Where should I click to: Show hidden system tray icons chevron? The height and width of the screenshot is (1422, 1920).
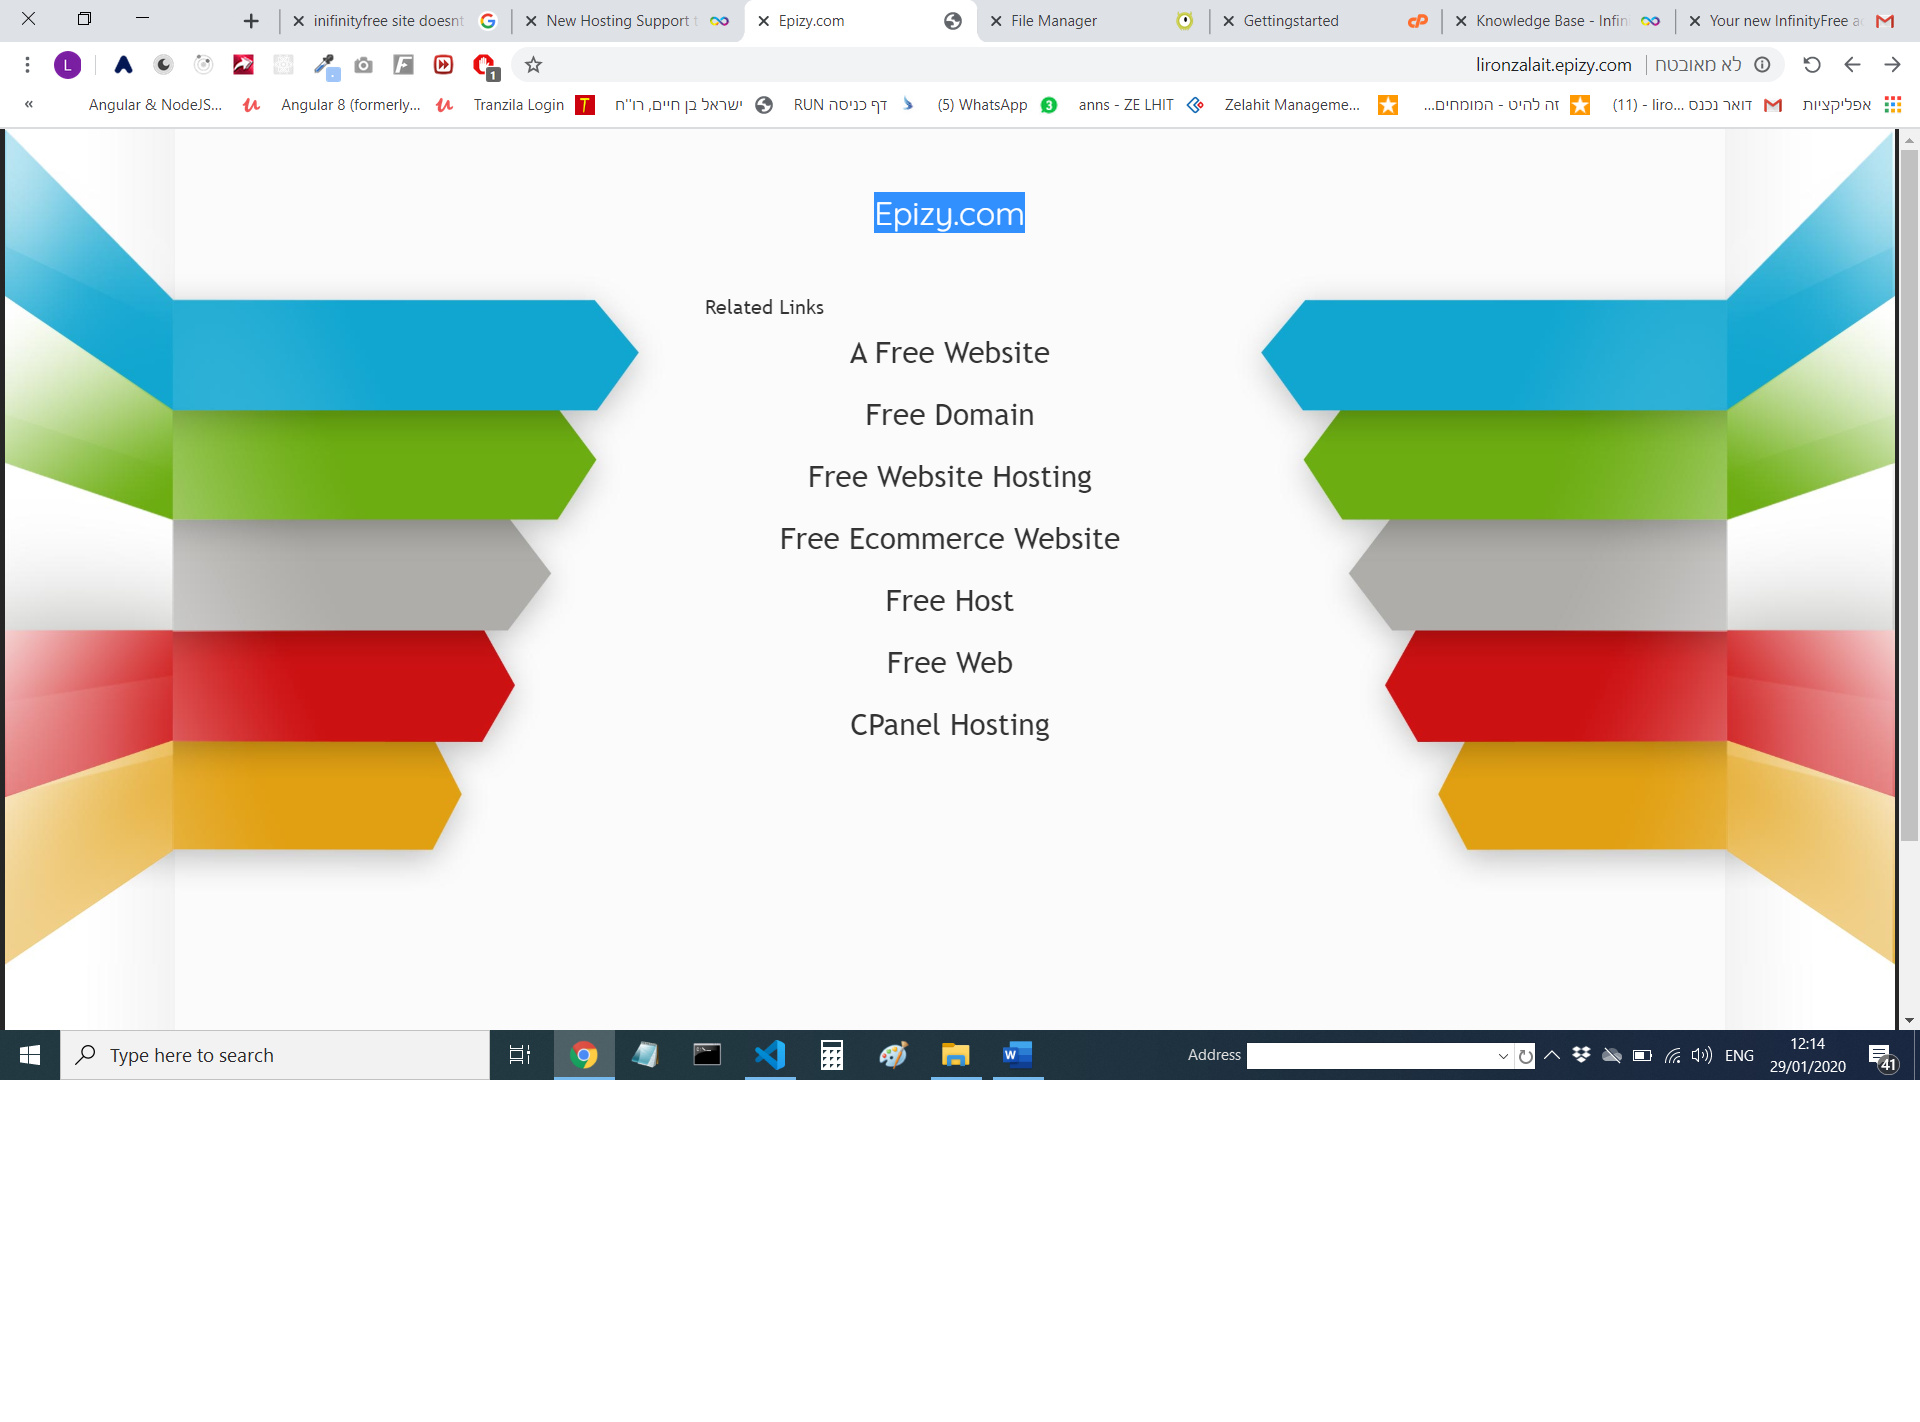click(x=1551, y=1055)
